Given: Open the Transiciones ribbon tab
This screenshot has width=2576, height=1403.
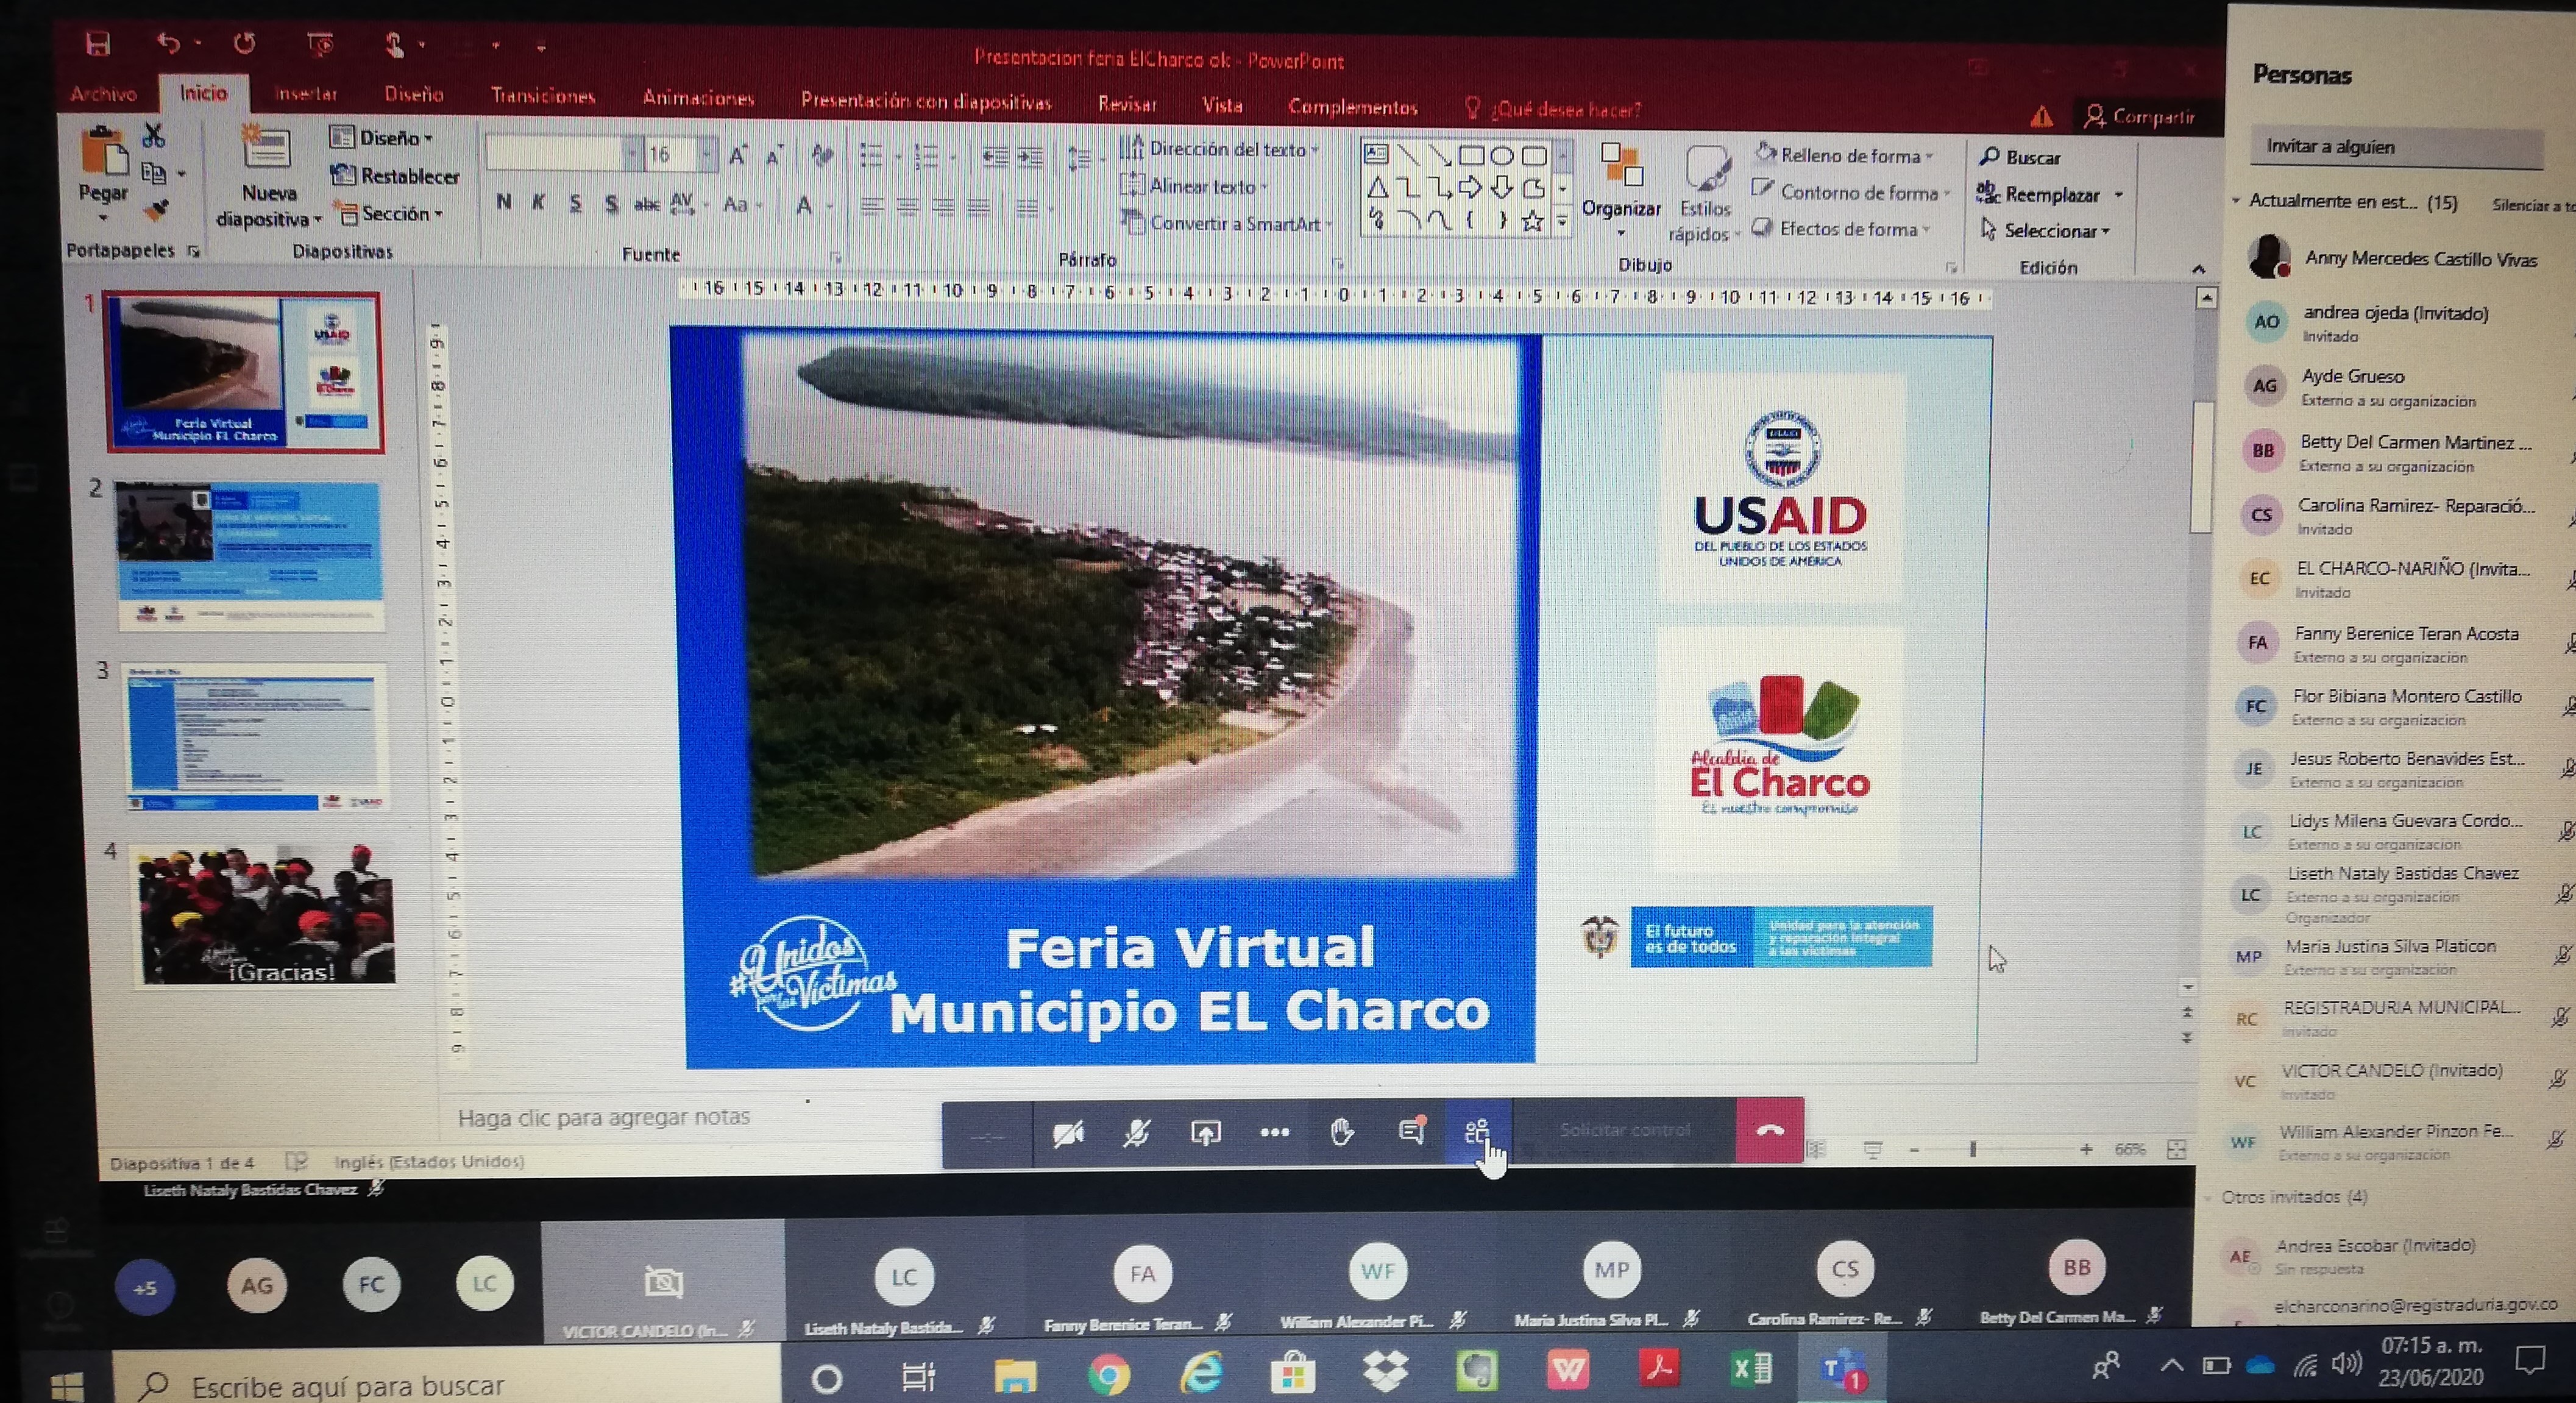Looking at the screenshot, I should (x=542, y=96).
